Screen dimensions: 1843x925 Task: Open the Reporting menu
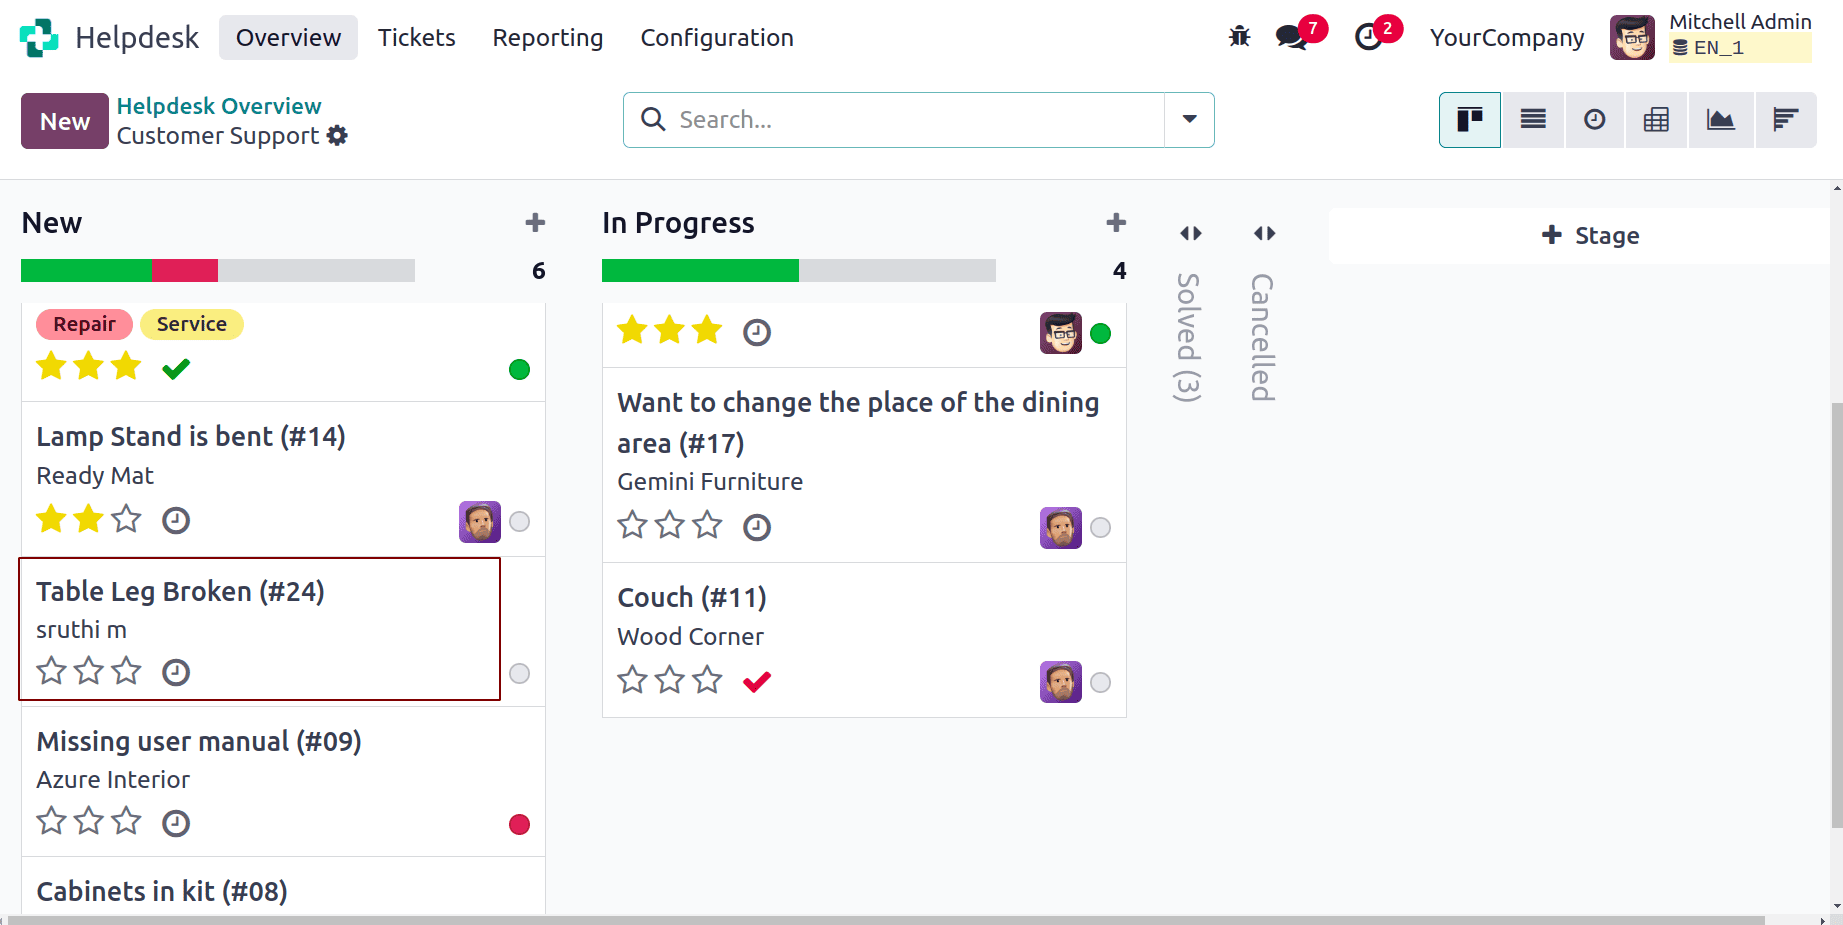coord(547,37)
